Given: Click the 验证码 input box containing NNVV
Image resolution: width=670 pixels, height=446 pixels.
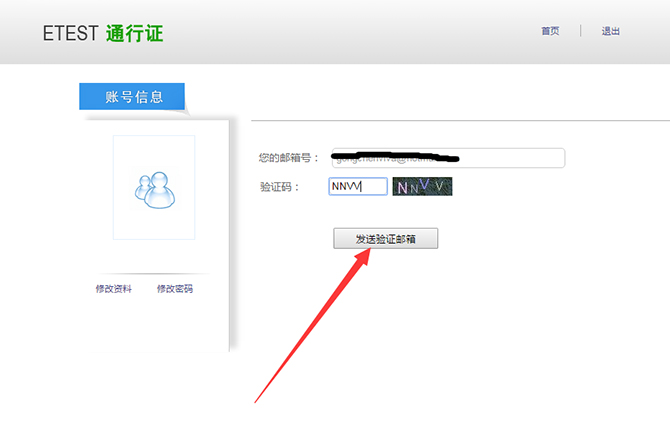Looking at the screenshot, I should click(x=357, y=186).
